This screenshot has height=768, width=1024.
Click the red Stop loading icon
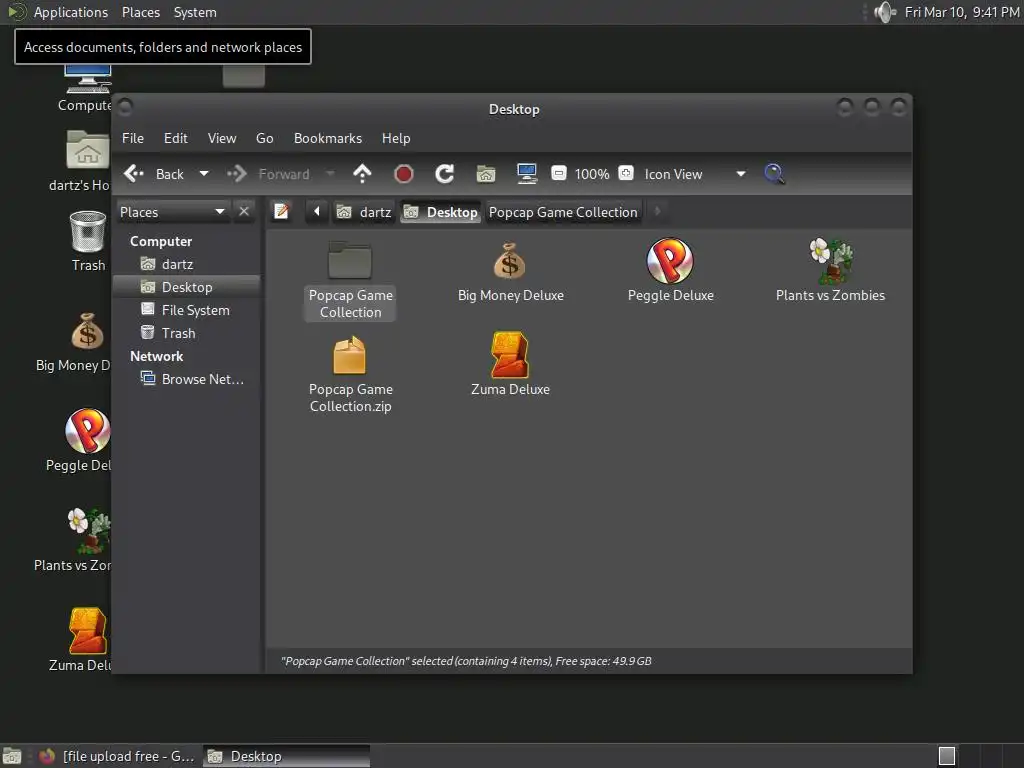click(x=404, y=174)
